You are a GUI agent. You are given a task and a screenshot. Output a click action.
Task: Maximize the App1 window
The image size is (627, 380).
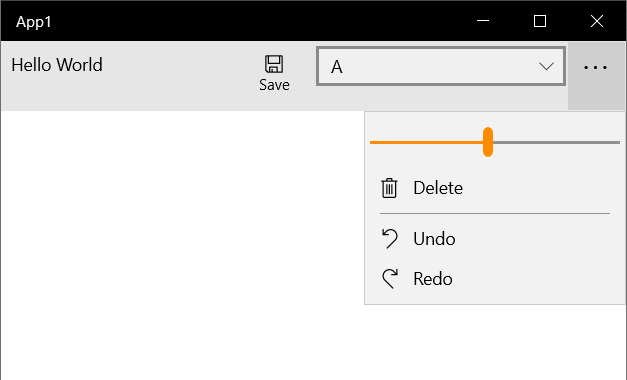(540, 21)
